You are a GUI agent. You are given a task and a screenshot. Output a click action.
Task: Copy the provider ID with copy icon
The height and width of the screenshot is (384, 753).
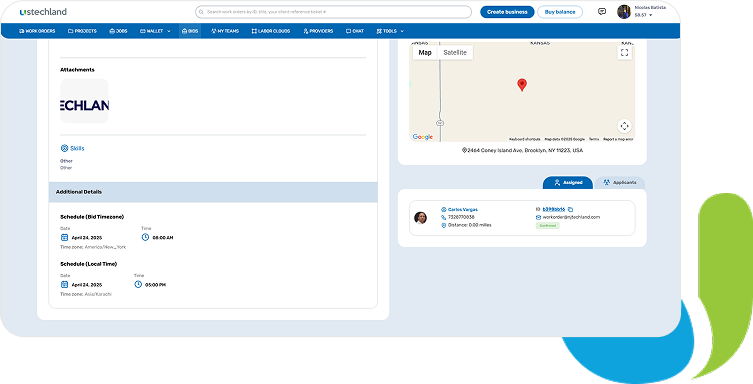pos(571,209)
